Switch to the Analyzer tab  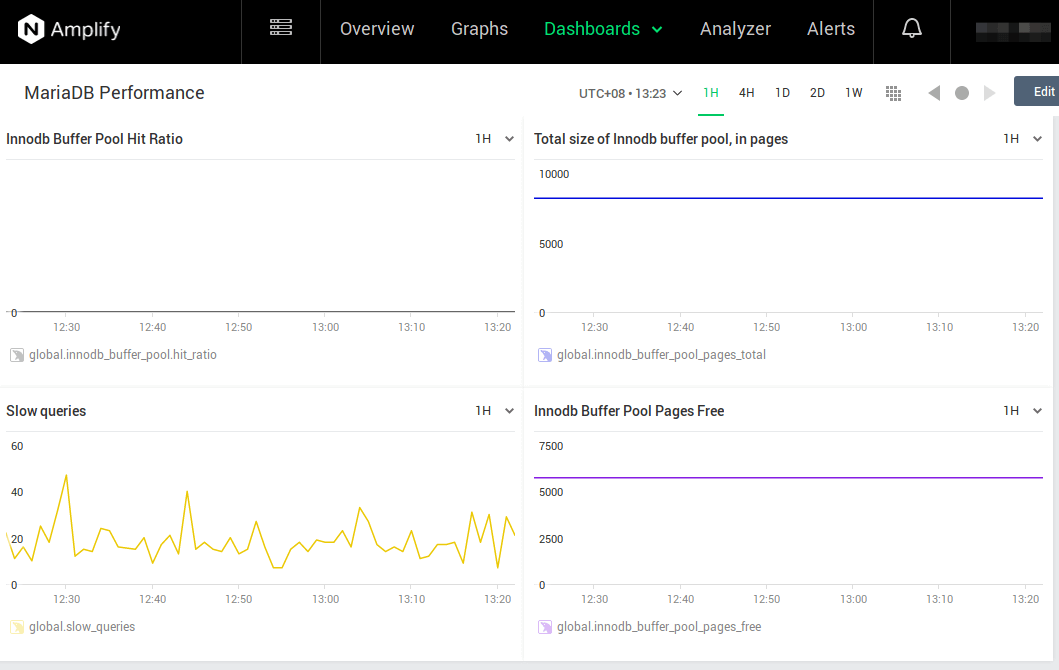(735, 29)
